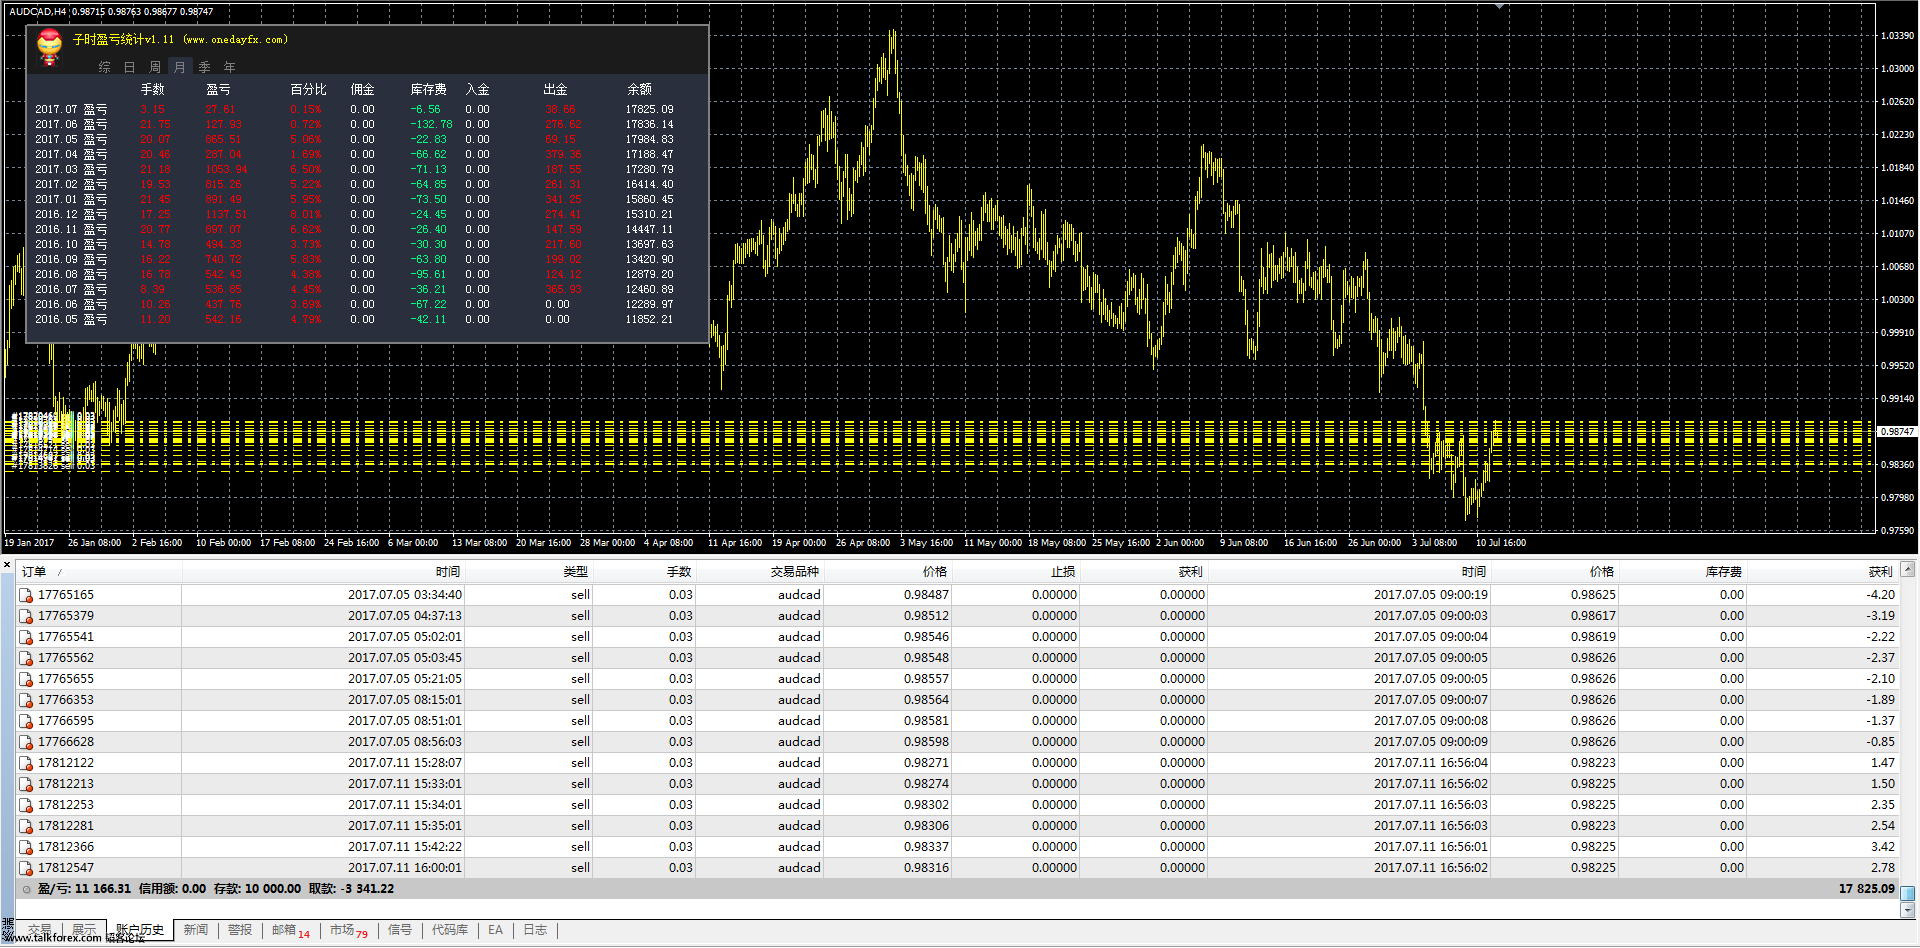Open the 警报 (Alerts) tab
The width and height of the screenshot is (1920, 948).
240,930
